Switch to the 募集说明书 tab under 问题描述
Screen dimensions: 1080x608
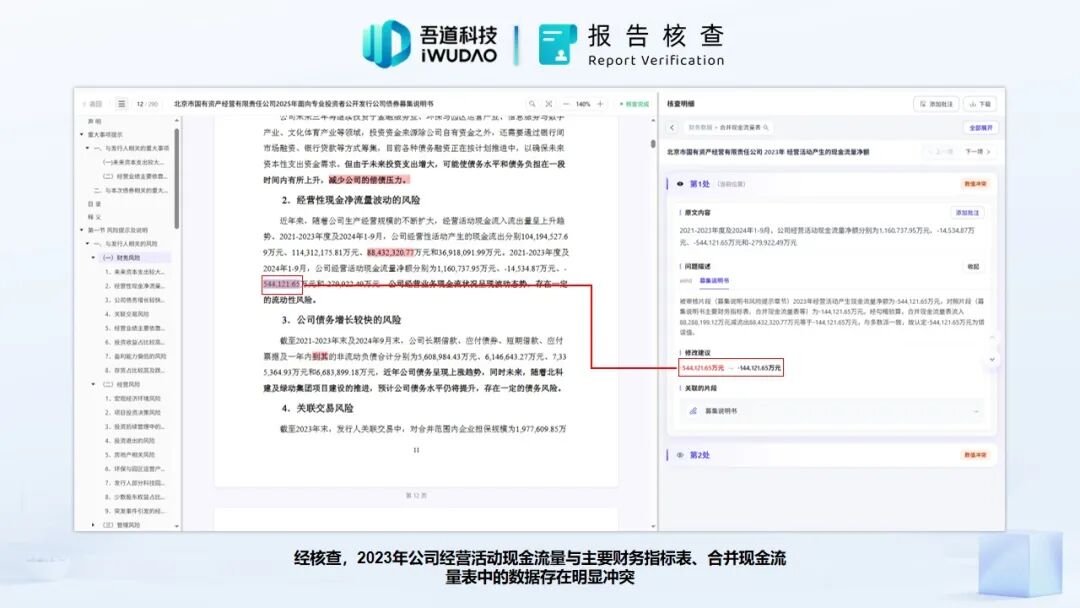click(x=714, y=281)
